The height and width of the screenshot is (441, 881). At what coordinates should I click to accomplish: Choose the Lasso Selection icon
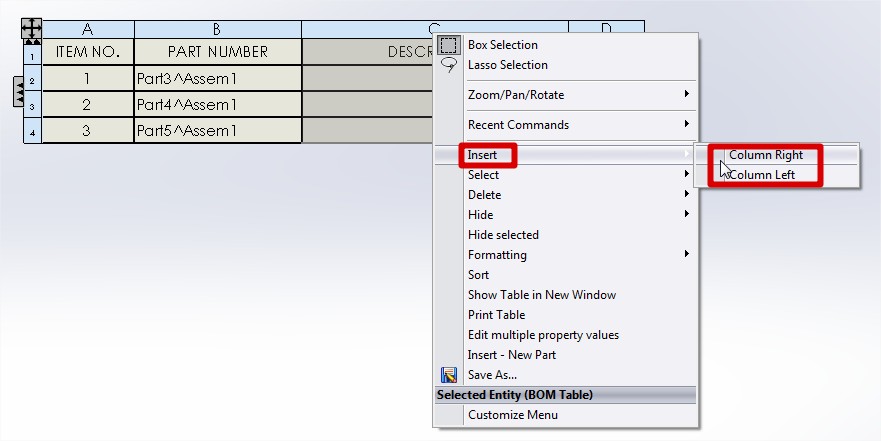pos(449,65)
